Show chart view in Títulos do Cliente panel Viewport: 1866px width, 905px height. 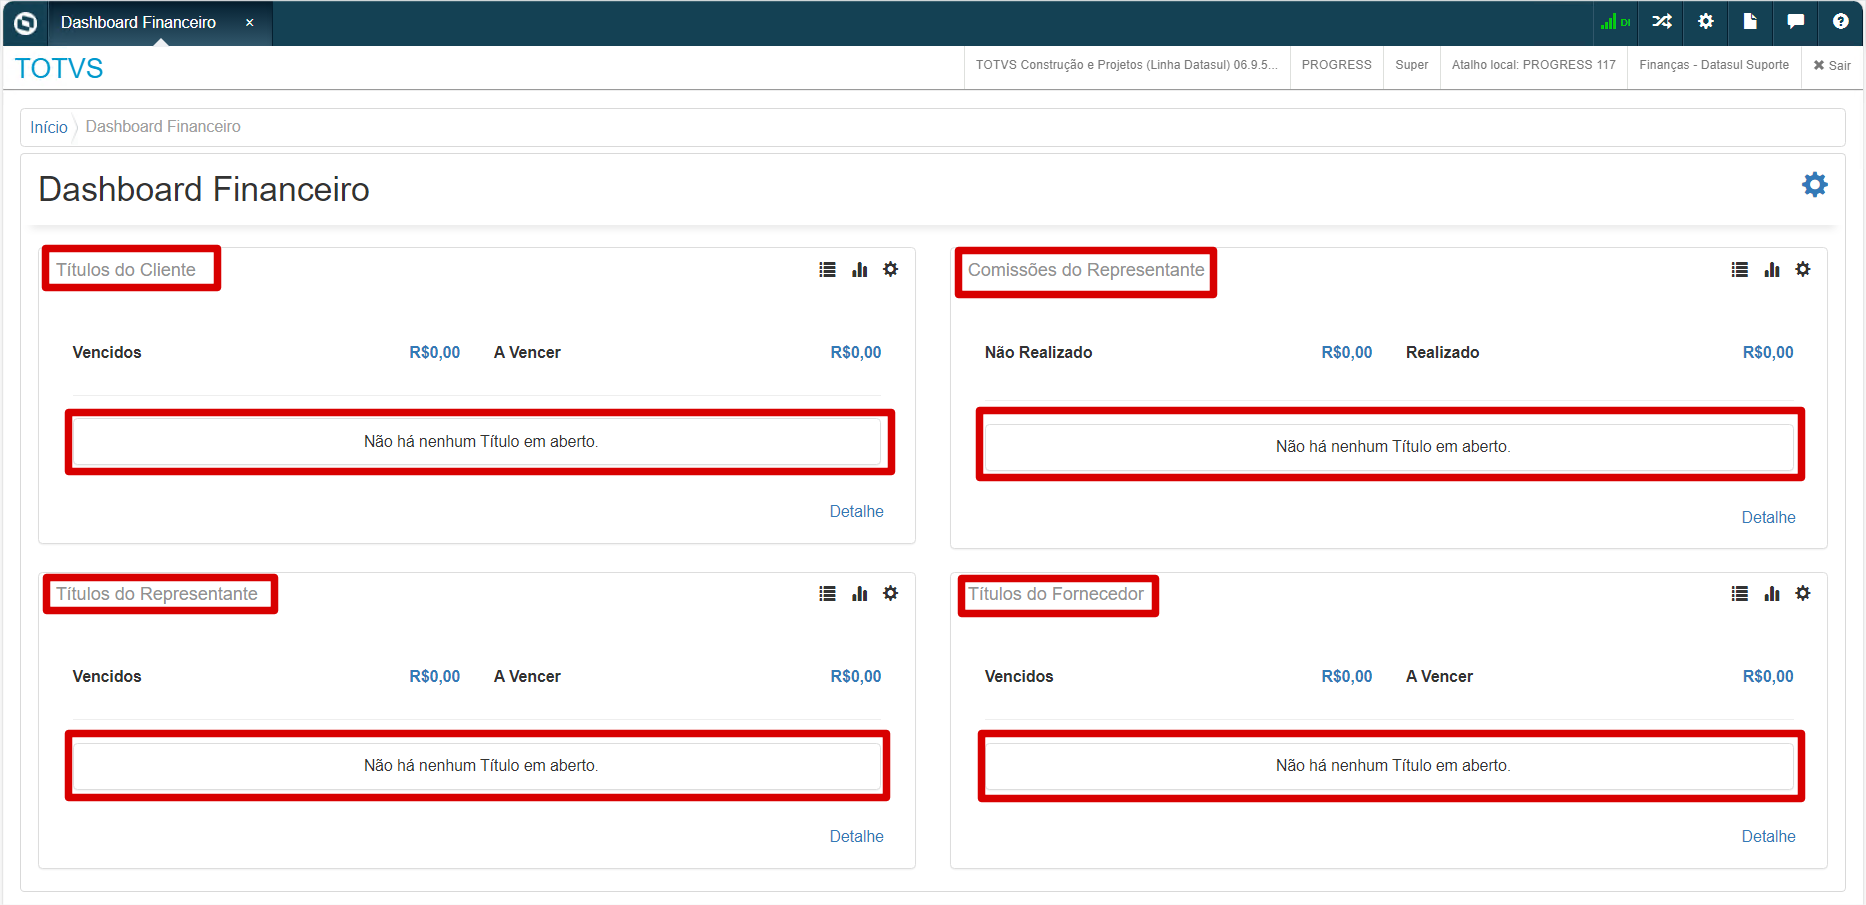(x=859, y=270)
